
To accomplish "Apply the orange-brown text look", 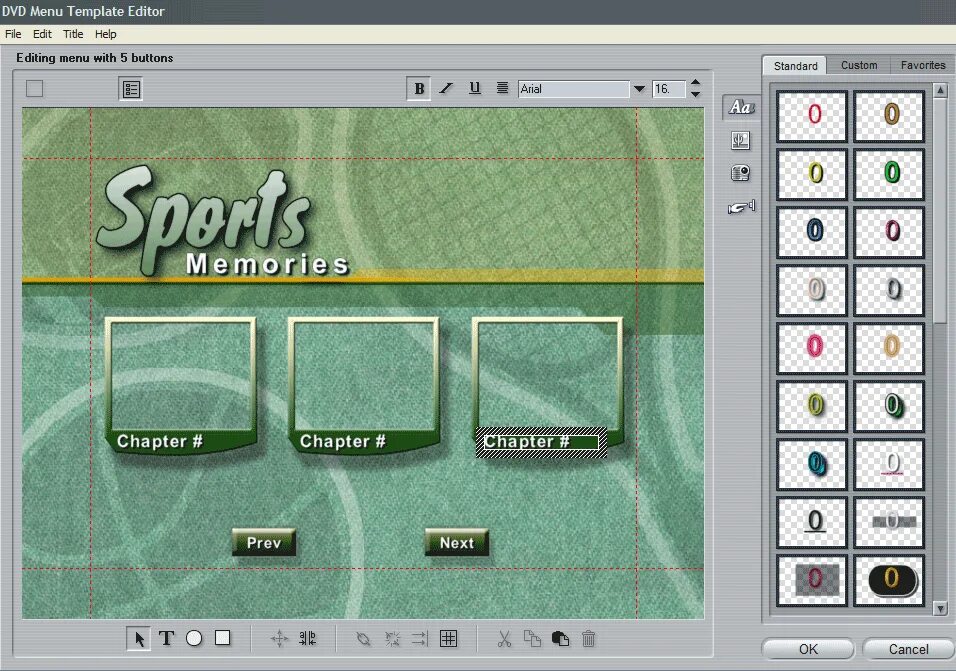I will (890, 116).
